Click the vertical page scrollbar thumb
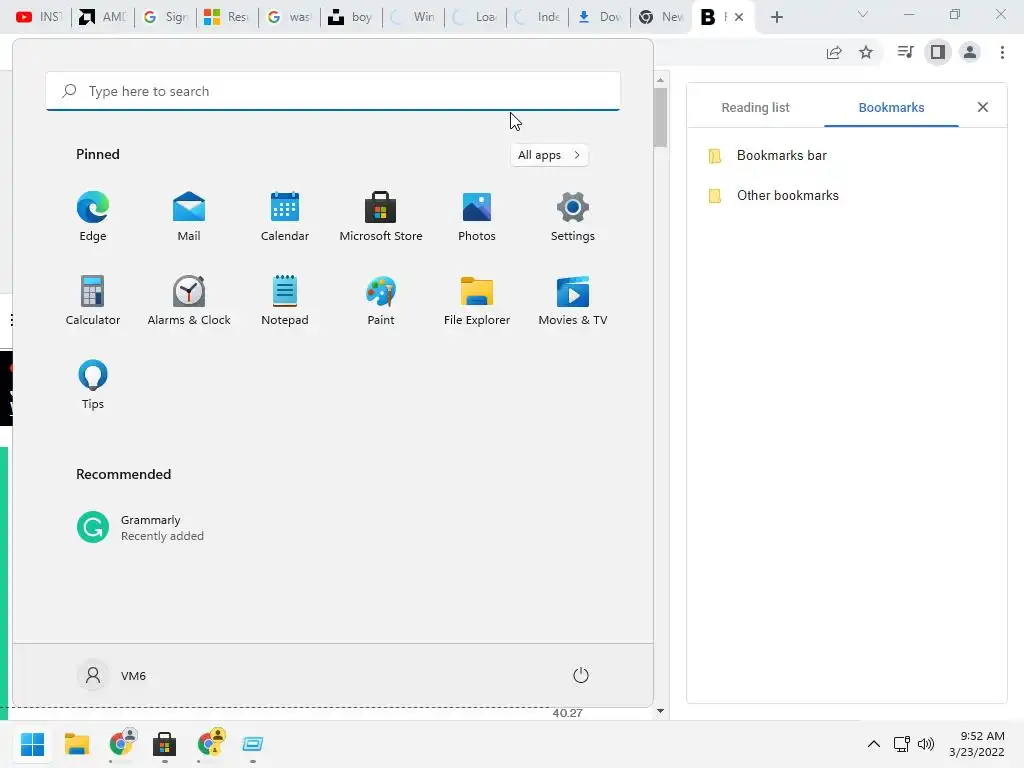The height and width of the screenshot is (768, 1024). [x=660, y=118]
